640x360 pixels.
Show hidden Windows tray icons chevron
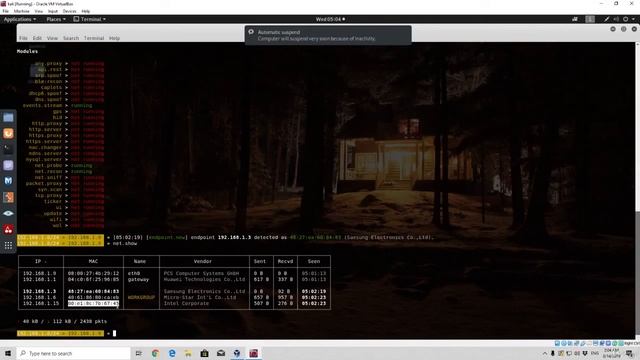click(x=544, y=353)
